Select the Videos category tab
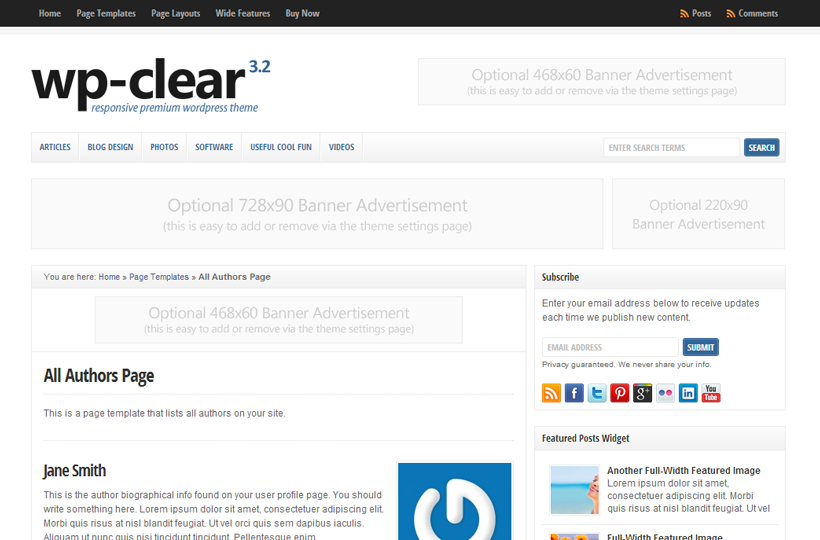The height and width of the screenshot is (540, 820). tap(341, 147)
